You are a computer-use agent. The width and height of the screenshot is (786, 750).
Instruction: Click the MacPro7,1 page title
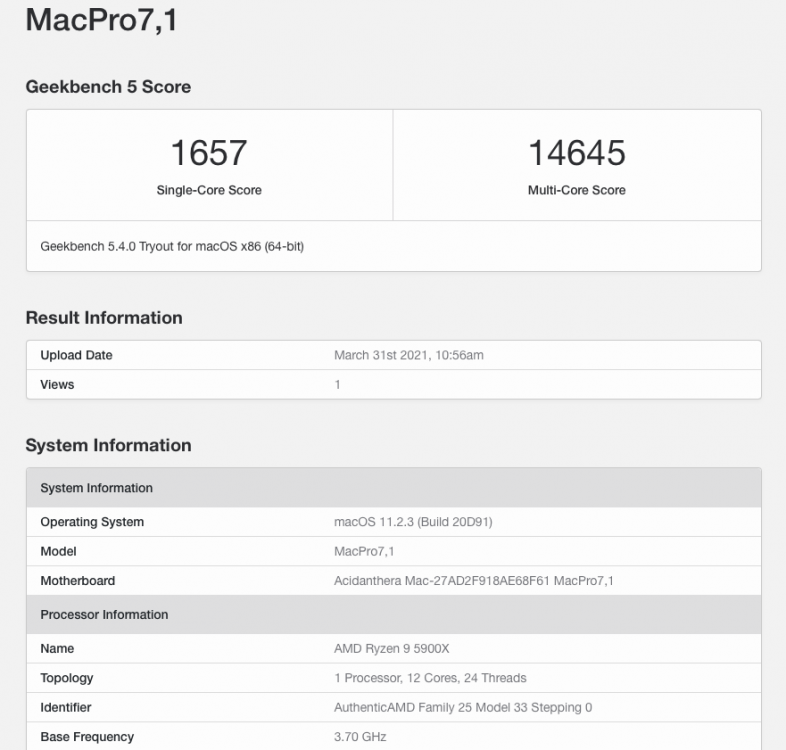101,20
